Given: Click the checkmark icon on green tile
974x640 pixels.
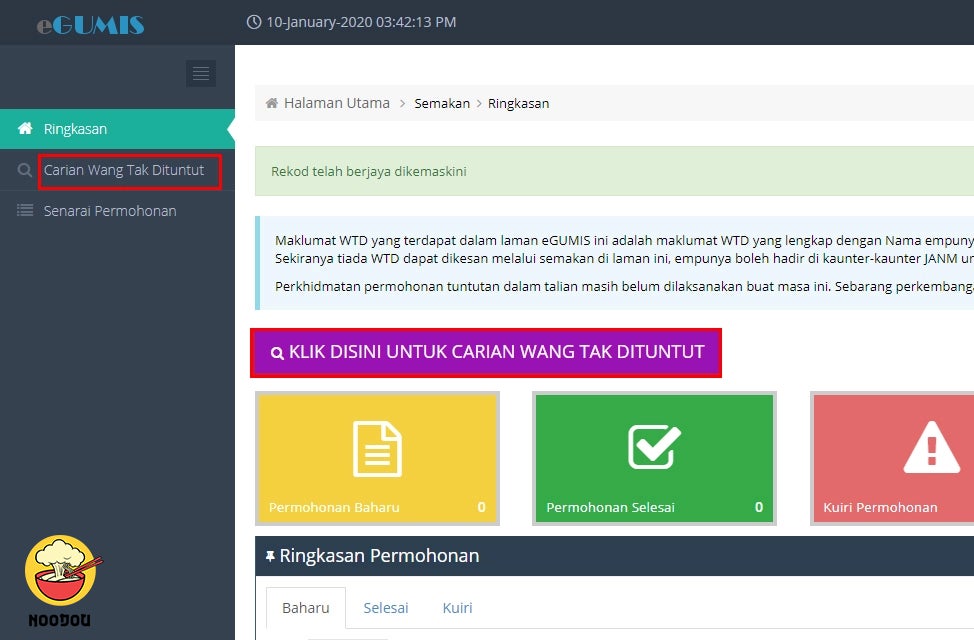Looking at the screenshot, I should click(x=654, y=447).
